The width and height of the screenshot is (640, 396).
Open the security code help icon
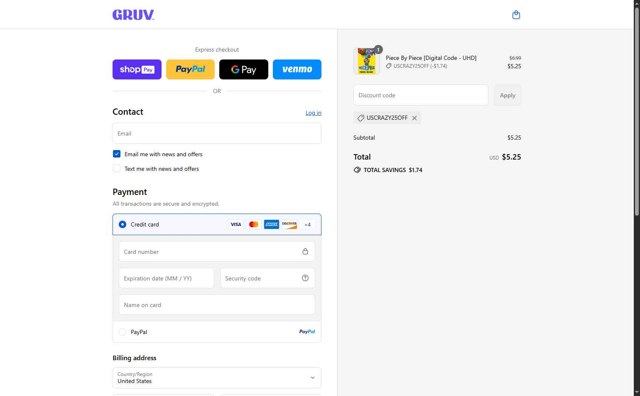[305, 278]
